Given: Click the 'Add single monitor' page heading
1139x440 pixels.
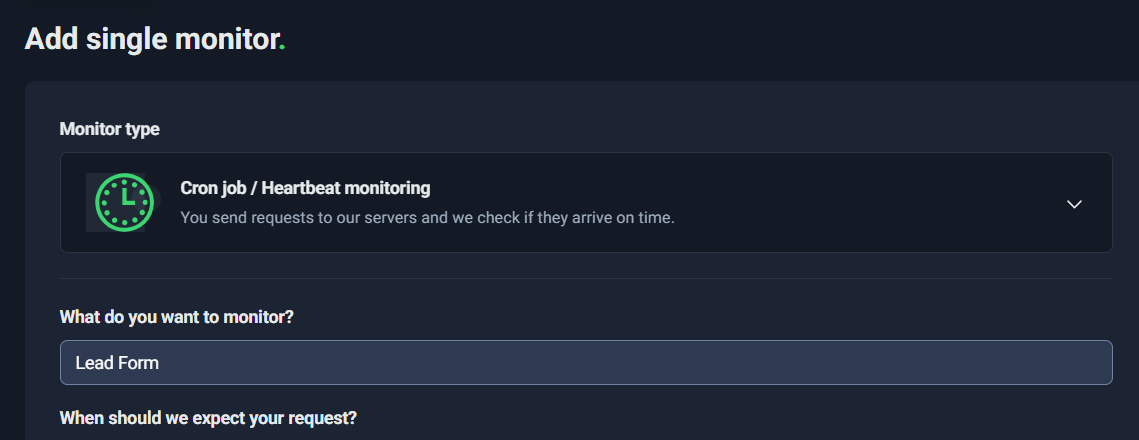Looking at the screenshot, I should click(151, 39).
